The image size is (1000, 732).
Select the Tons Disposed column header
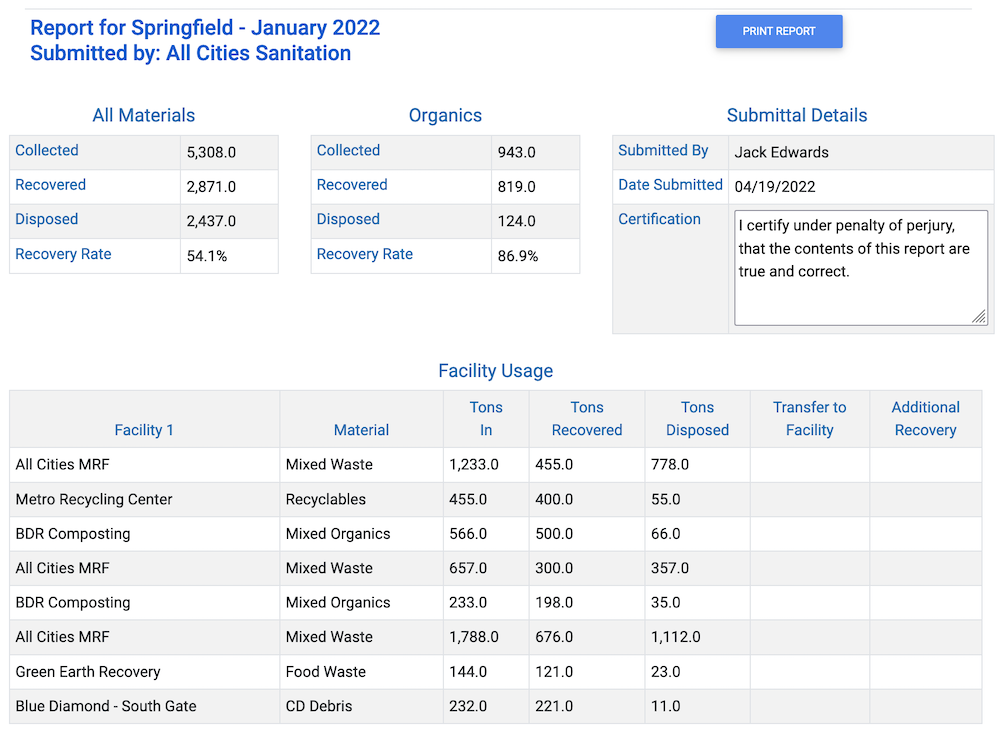[x=697, y=418]
